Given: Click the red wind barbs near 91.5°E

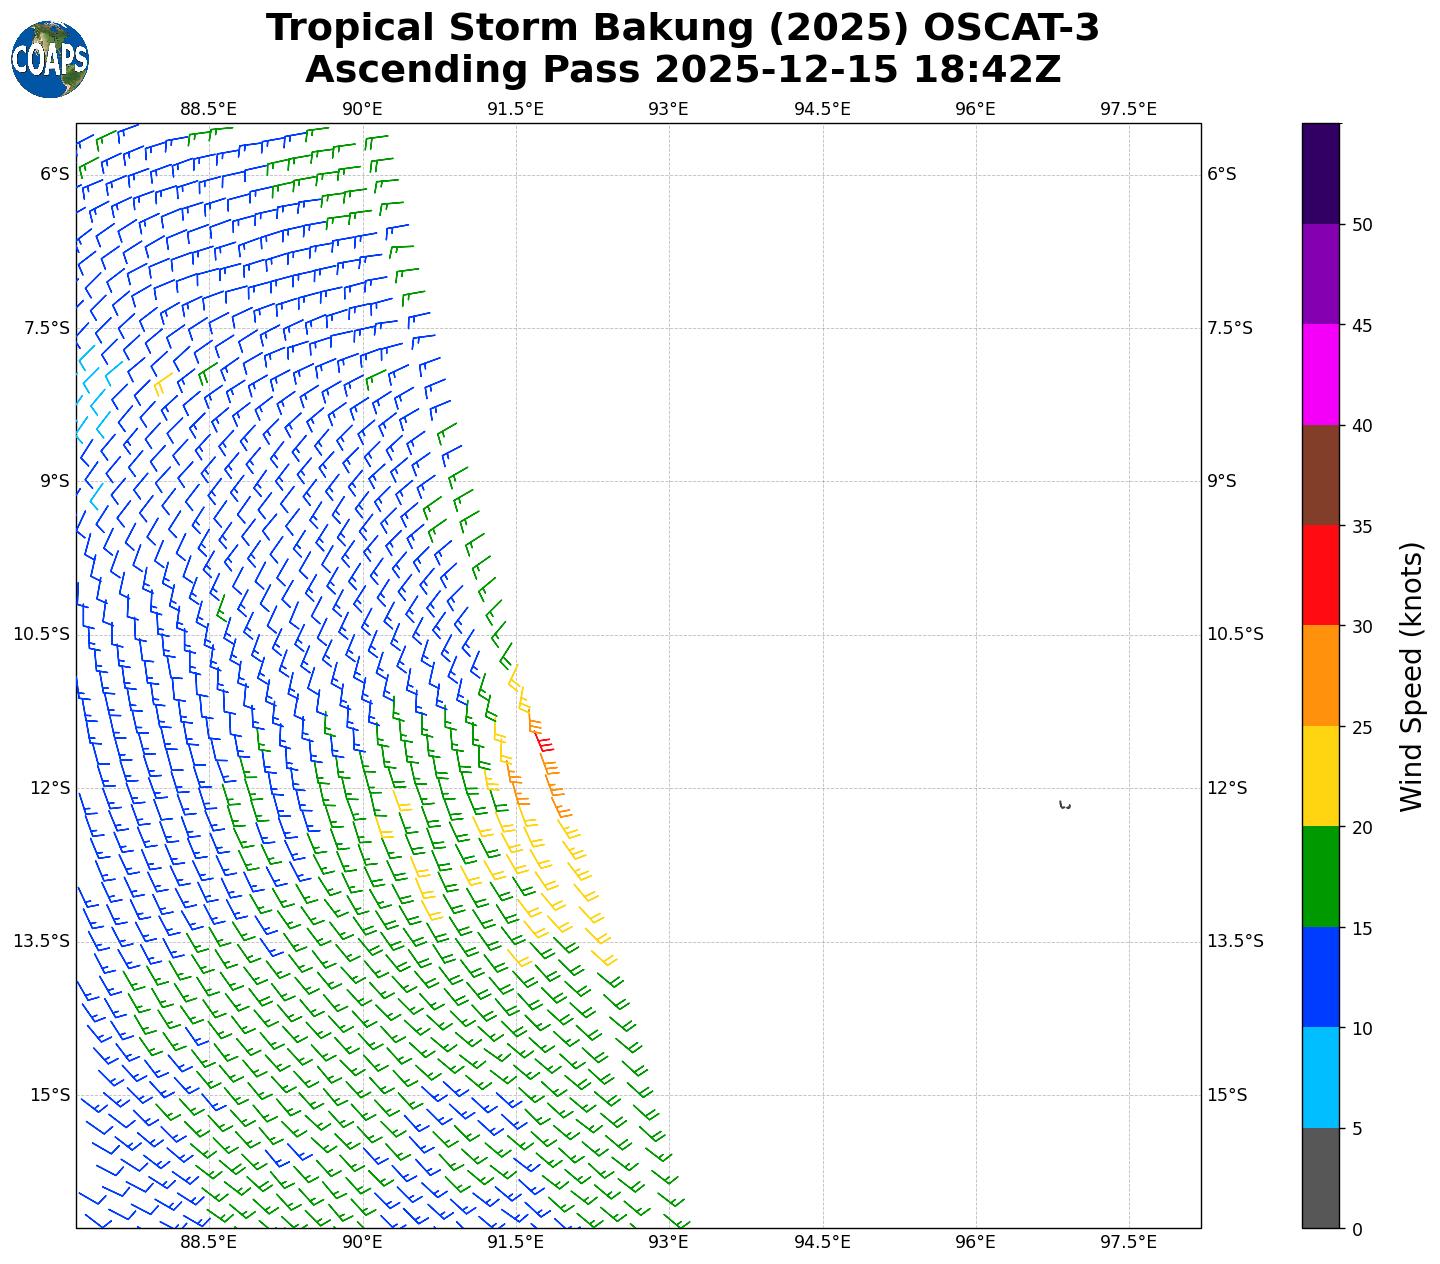Looking at the screenshot, I should [544, 742].
